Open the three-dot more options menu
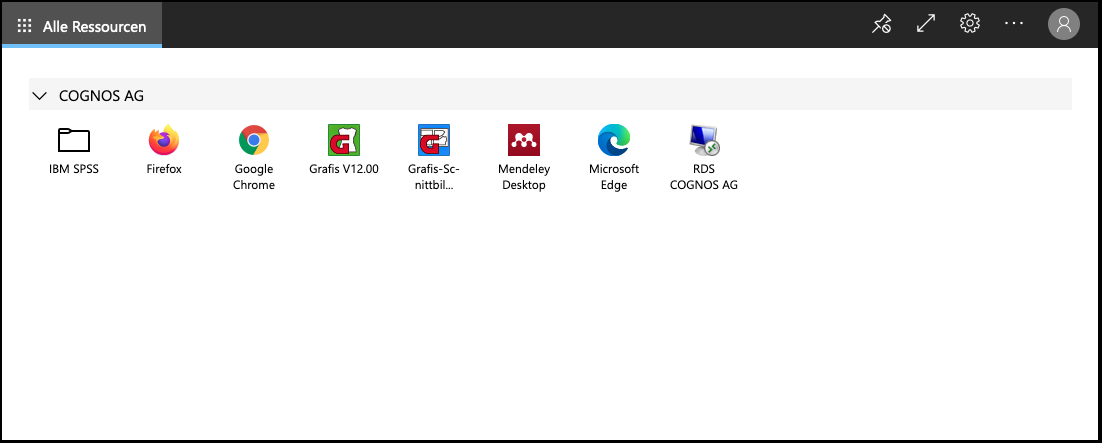This screenshot has width=1102, height=443. point(1014,24)
